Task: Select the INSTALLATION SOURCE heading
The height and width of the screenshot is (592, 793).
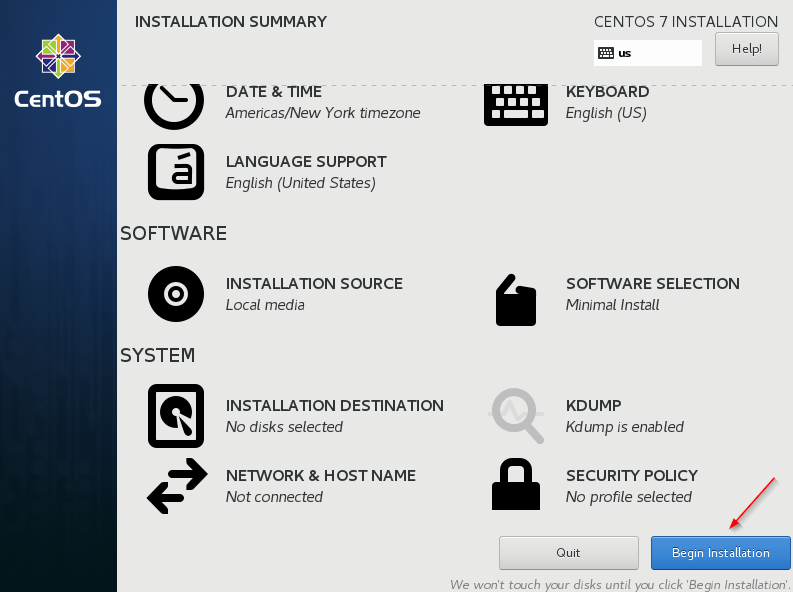Action: point(314,284)
